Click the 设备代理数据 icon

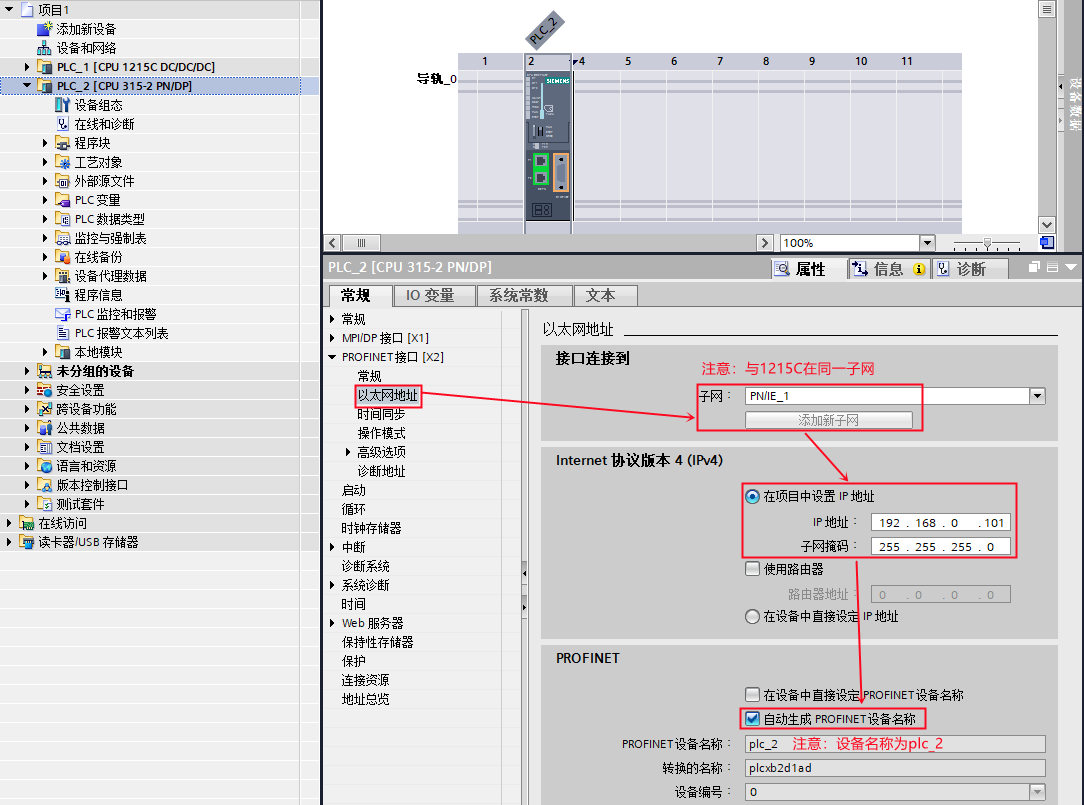63,276
